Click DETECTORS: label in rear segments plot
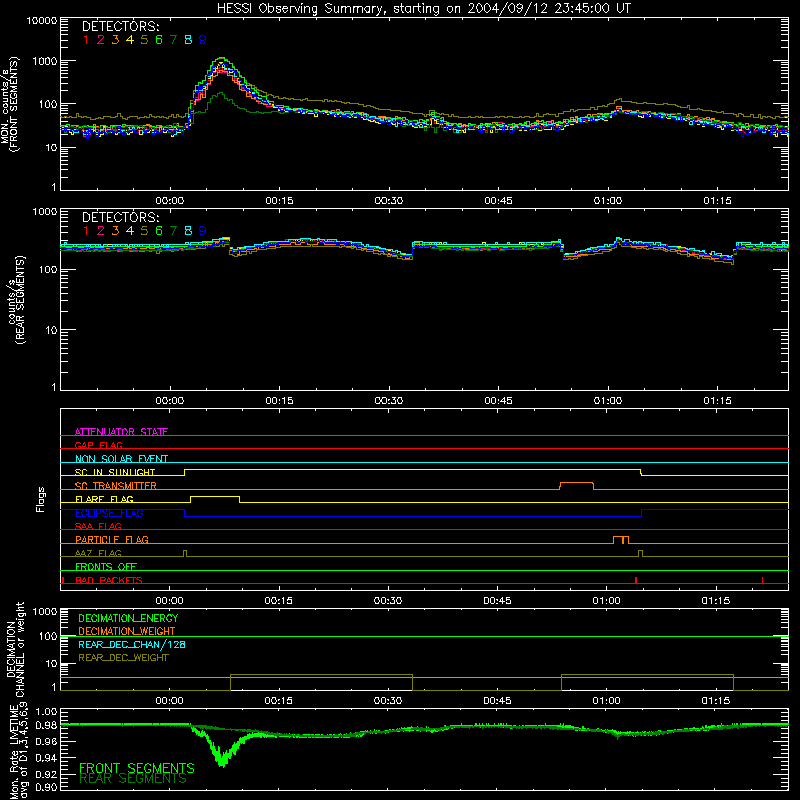Image resolution: width=800 pixels, height=800 pixels. pyautogui.click(x=120, y=218)
